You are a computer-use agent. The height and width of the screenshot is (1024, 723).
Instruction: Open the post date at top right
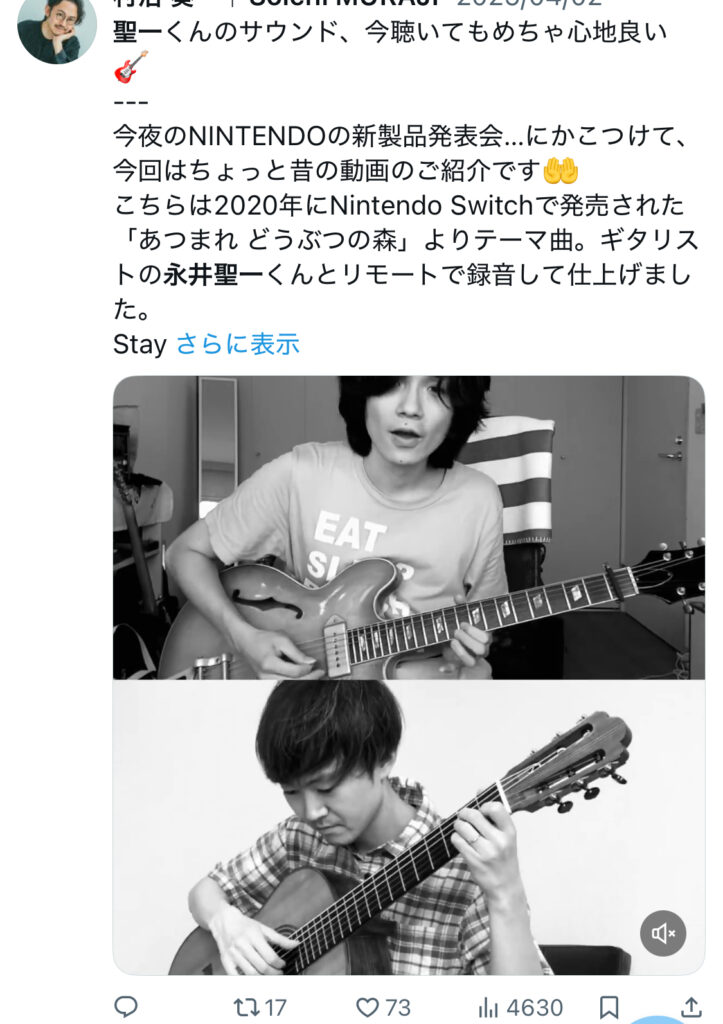coord(529,3)
